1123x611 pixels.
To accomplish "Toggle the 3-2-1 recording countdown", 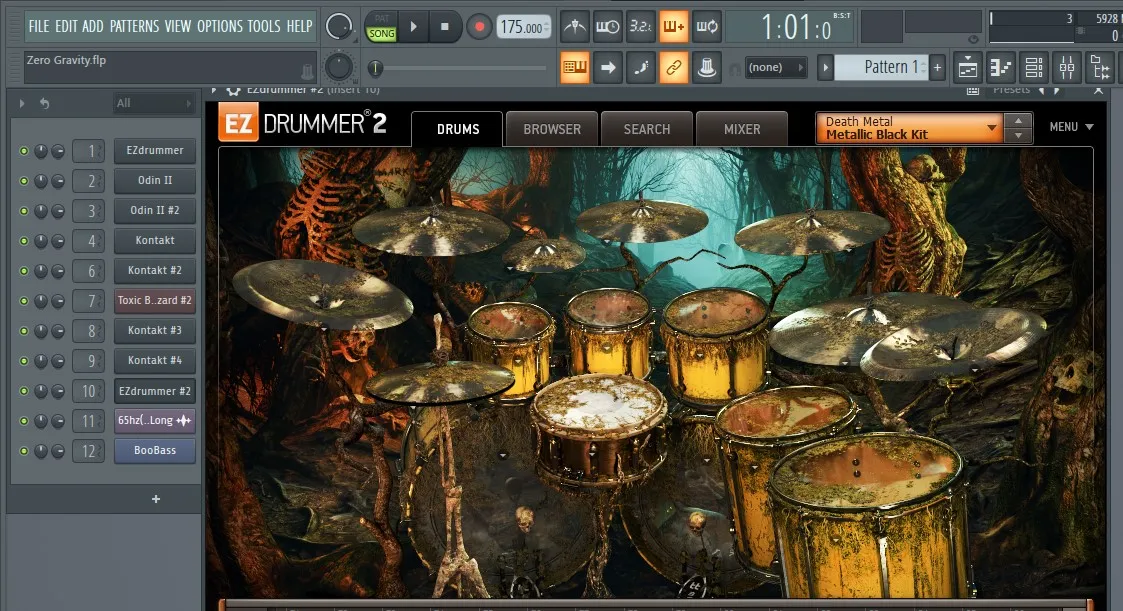I will (641, 27).
